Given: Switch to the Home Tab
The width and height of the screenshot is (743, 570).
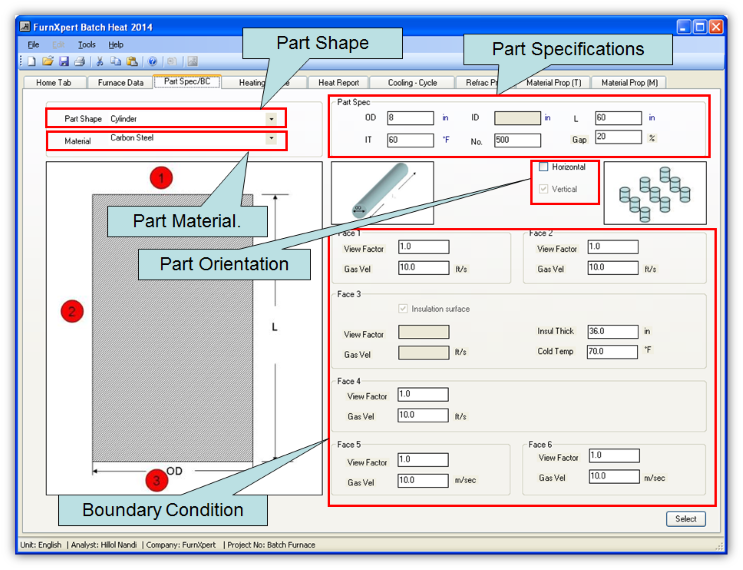Looking at the screenshot, I should point(54,82).
